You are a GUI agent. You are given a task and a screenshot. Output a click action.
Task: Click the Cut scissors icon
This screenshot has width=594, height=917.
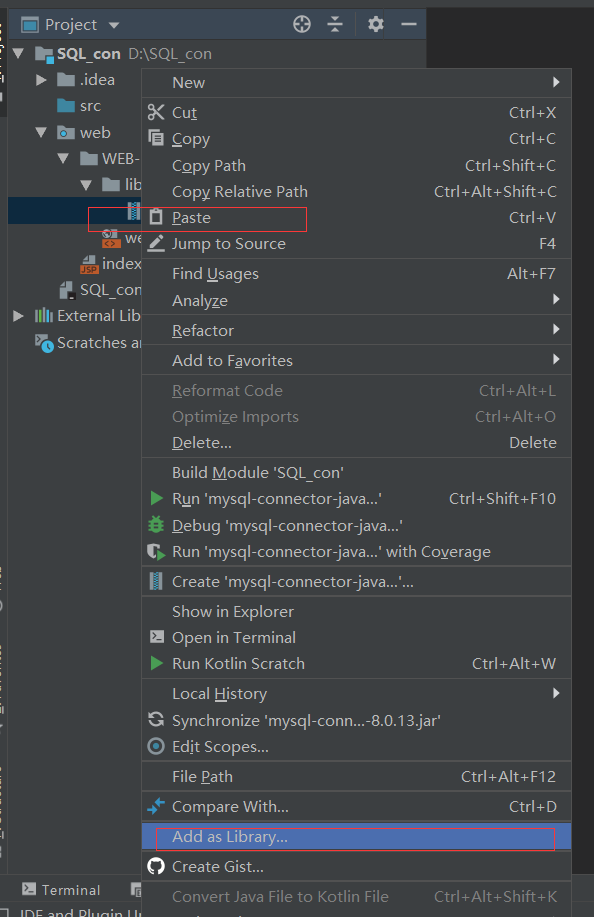tap(156, 112)
